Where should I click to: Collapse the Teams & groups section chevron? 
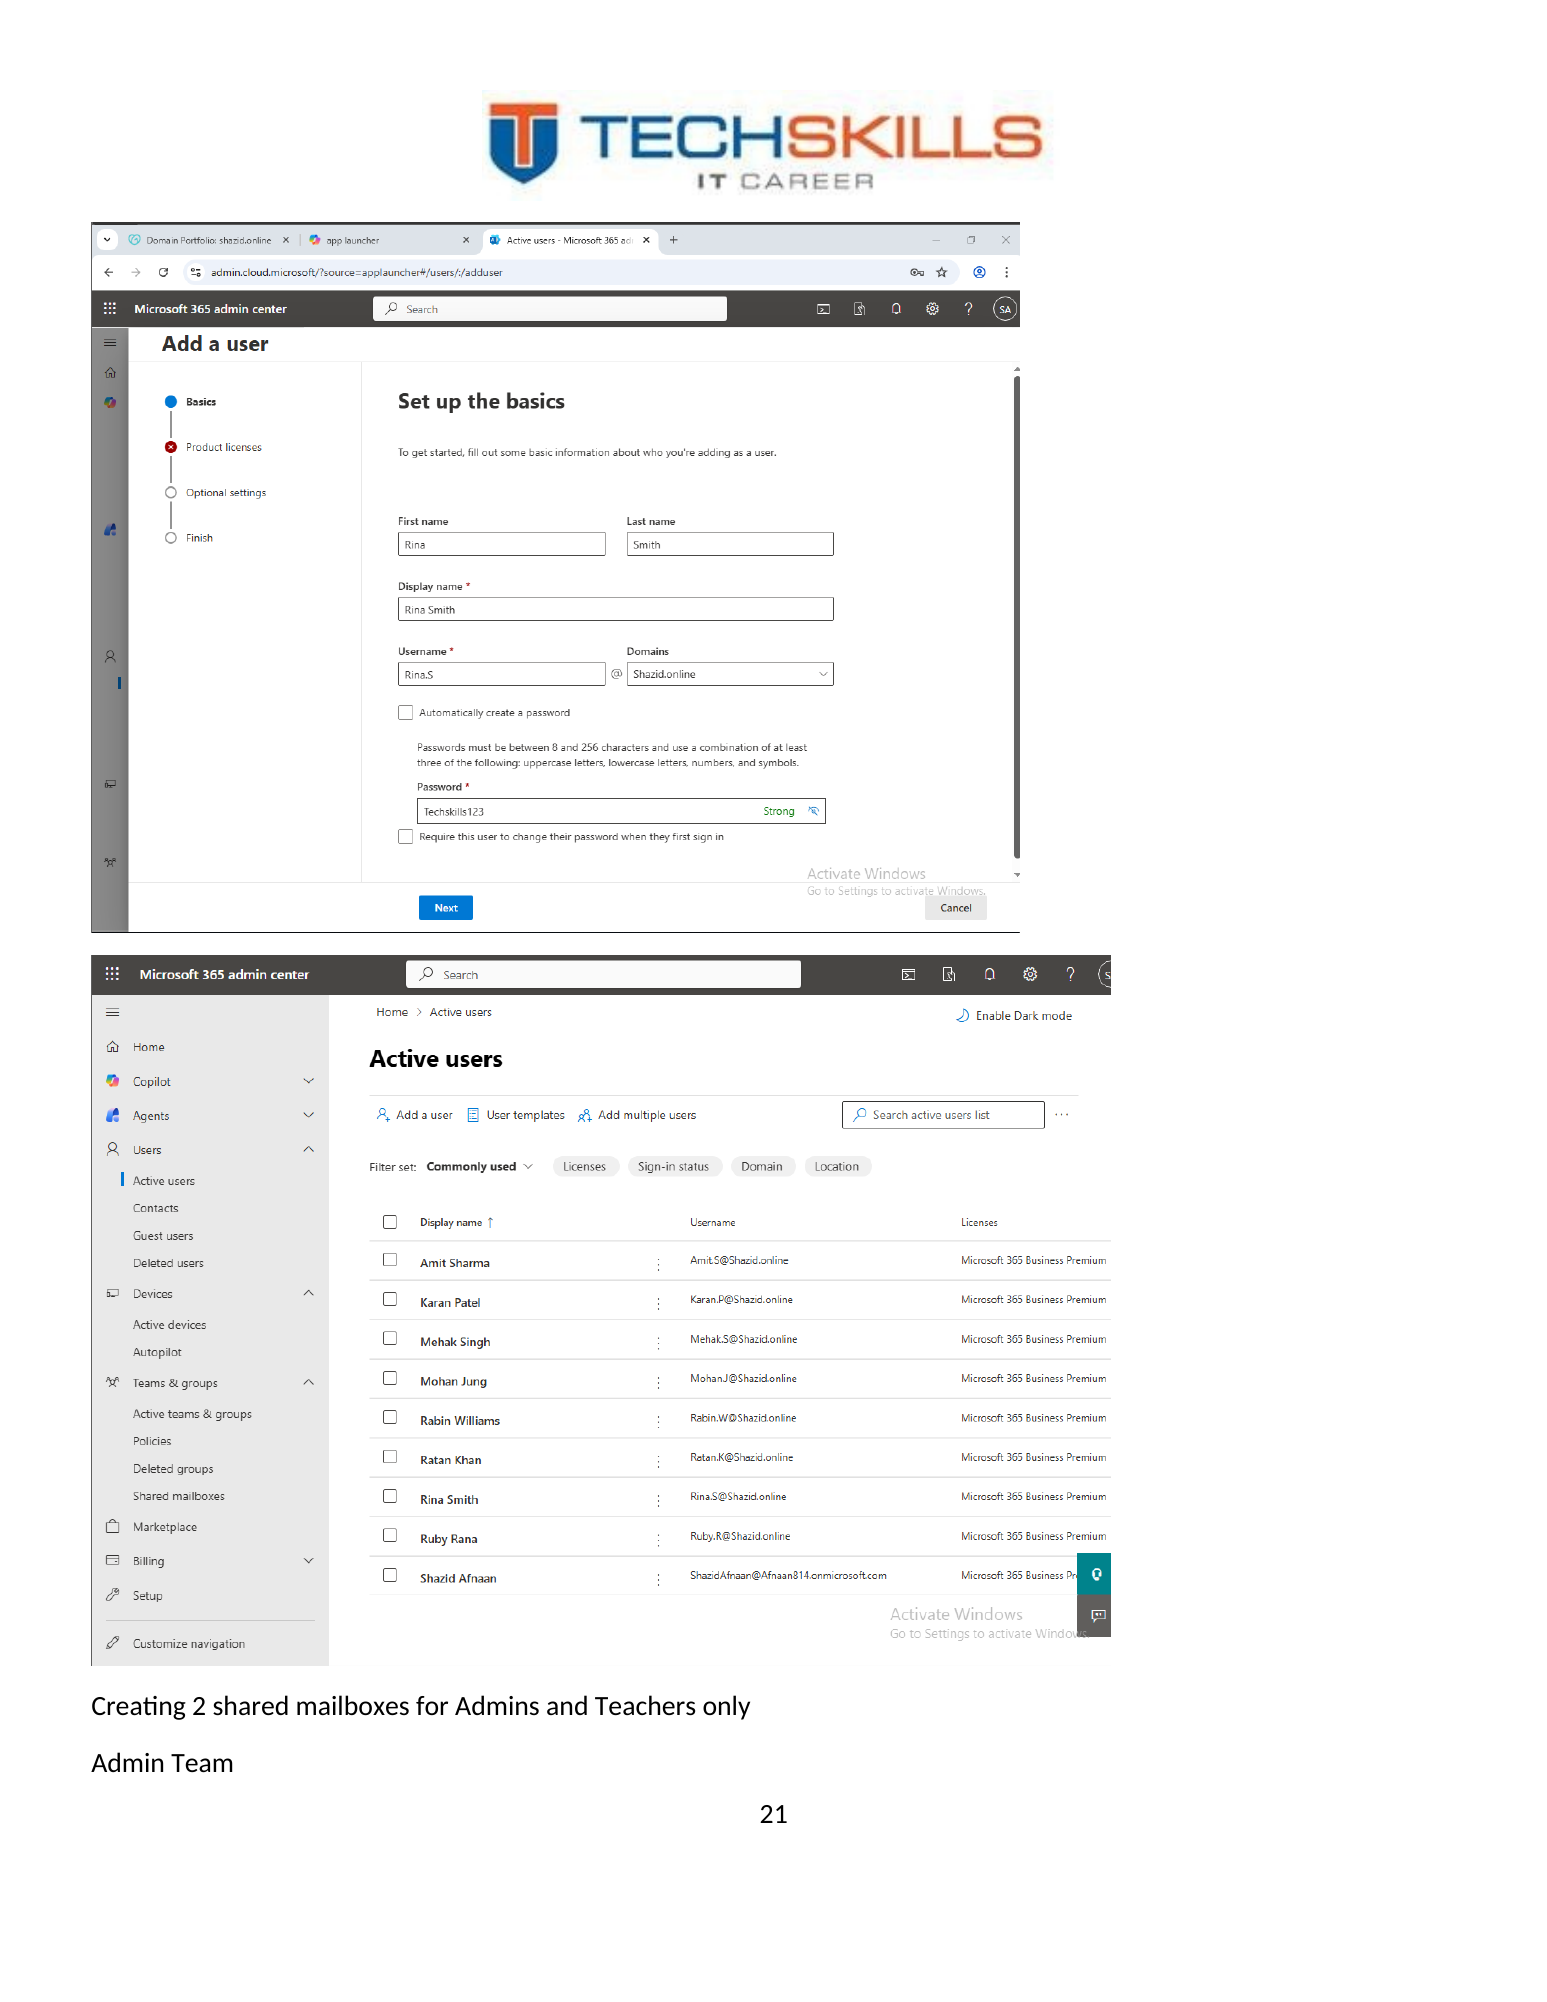[309, 1382]
